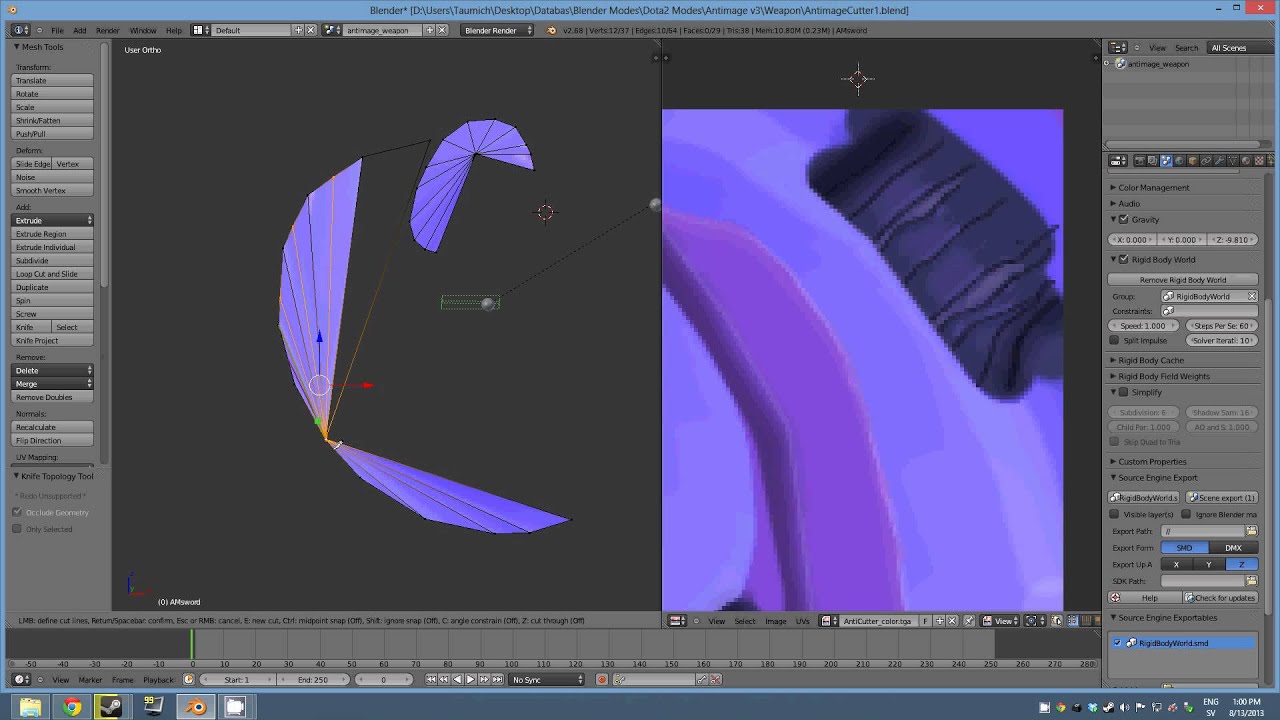Open the Scene properties tab icon
The height and width of the screenshot is (720, 1280).
click(x=1166, y=160)
